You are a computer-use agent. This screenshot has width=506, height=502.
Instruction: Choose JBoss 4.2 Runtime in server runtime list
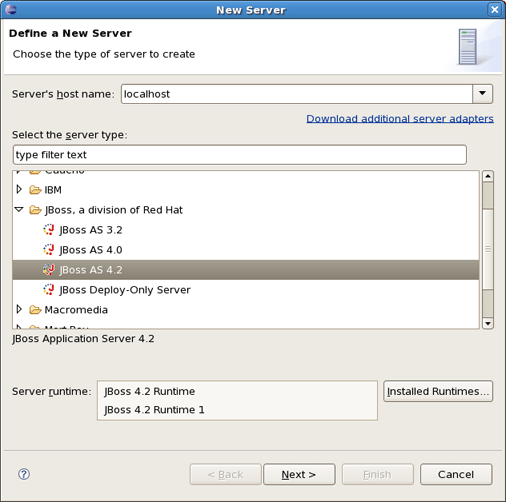tap(149, 391)
